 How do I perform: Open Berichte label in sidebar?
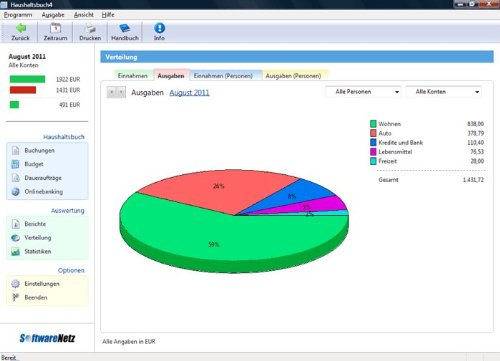click(x=35, y=224)
